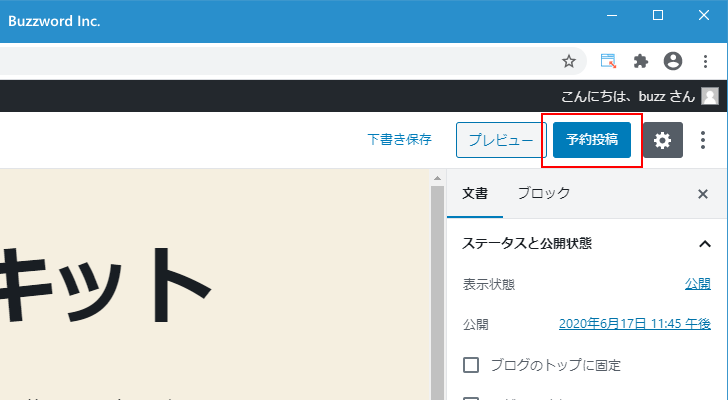Image resolution: width=728 pixels, height=400 pixels.
Task: Click the こんにちは、buzz さん account greeting
Action: tap(628, 96)
